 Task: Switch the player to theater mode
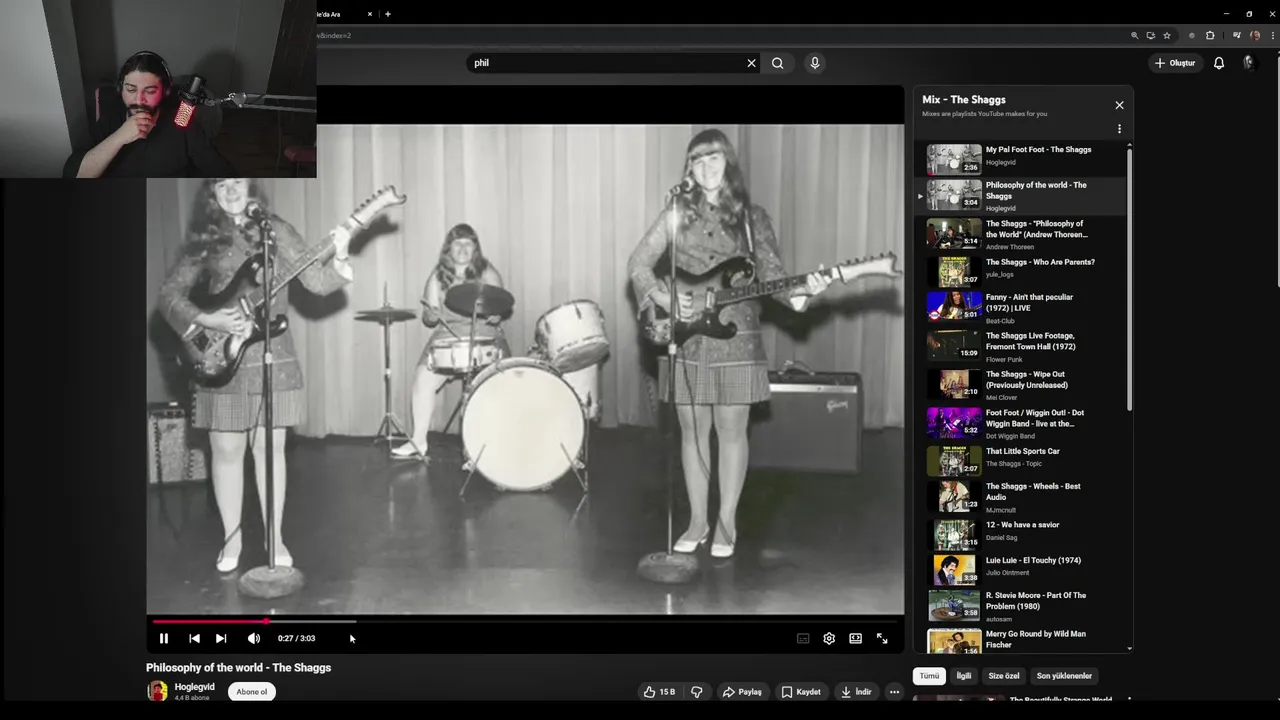coord(856,638)
